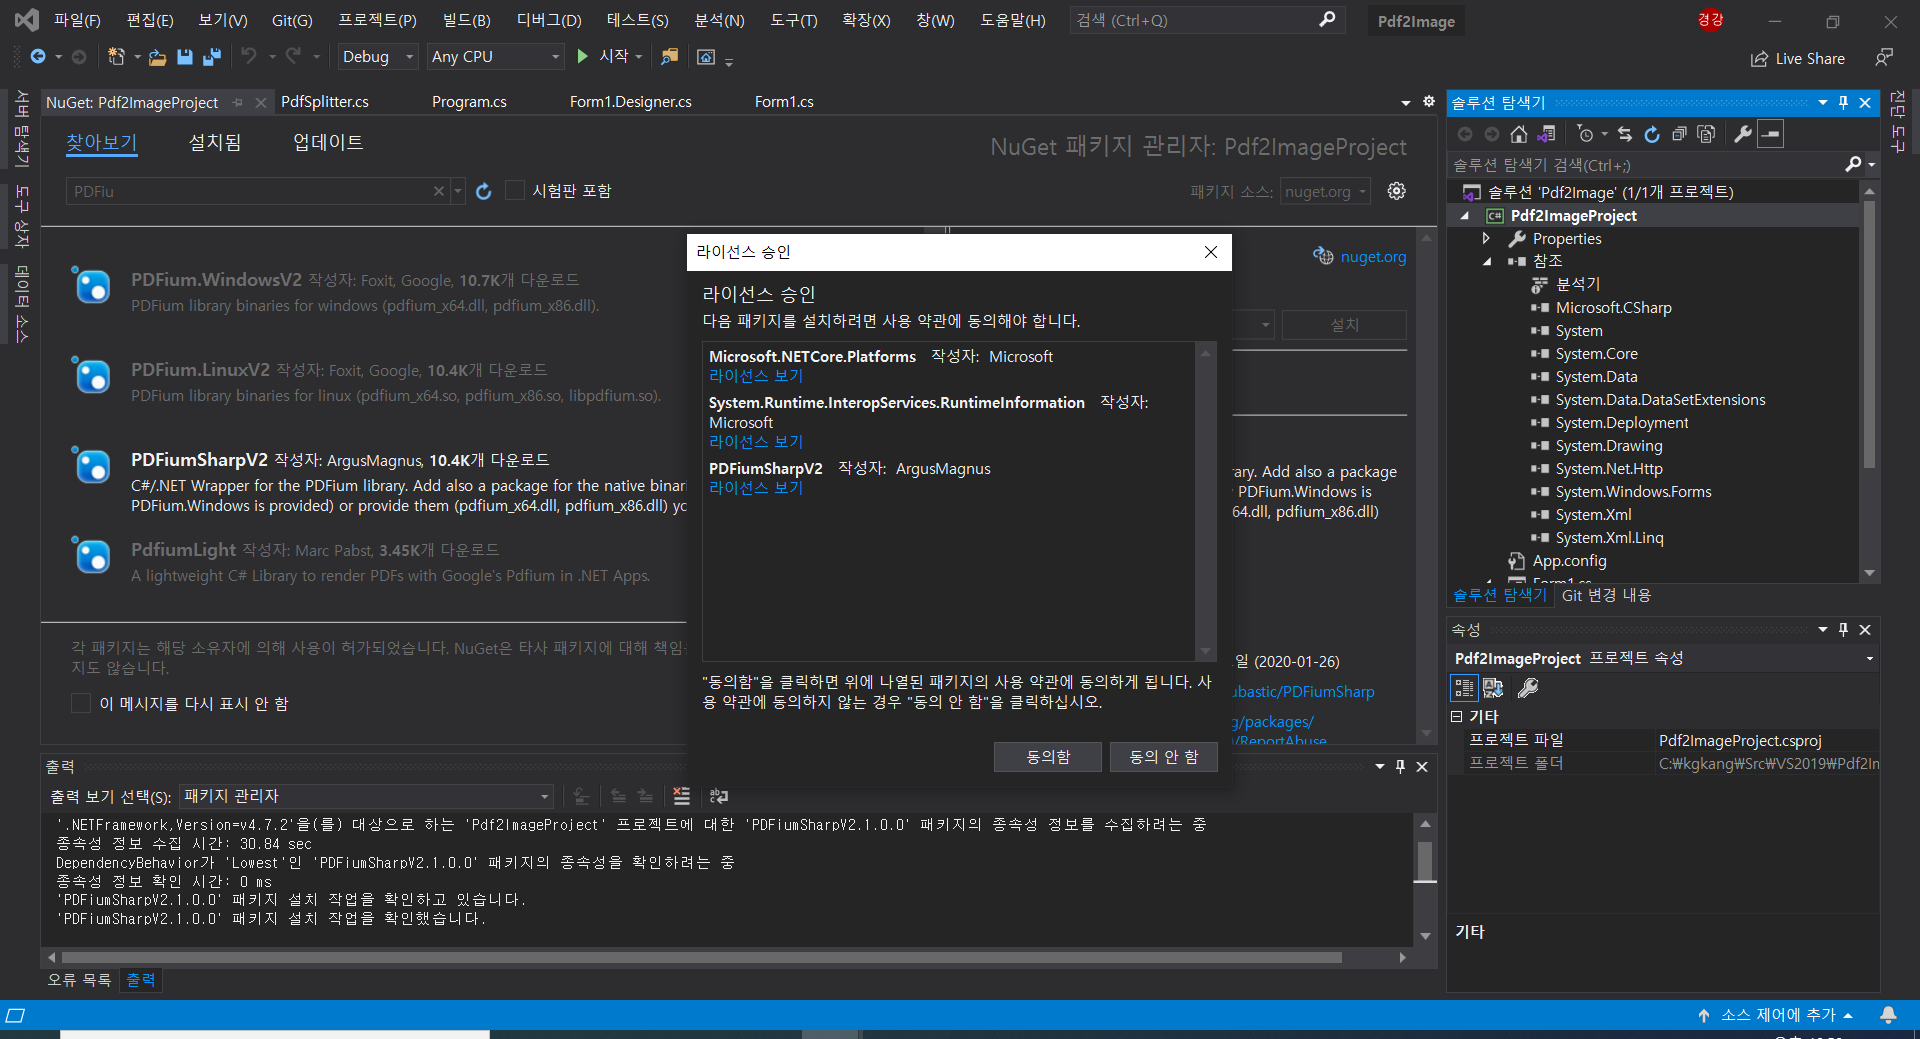Click the Live Share button
The width and height of the screenshot is (1920, 1039).
(x=1797, y=58)
